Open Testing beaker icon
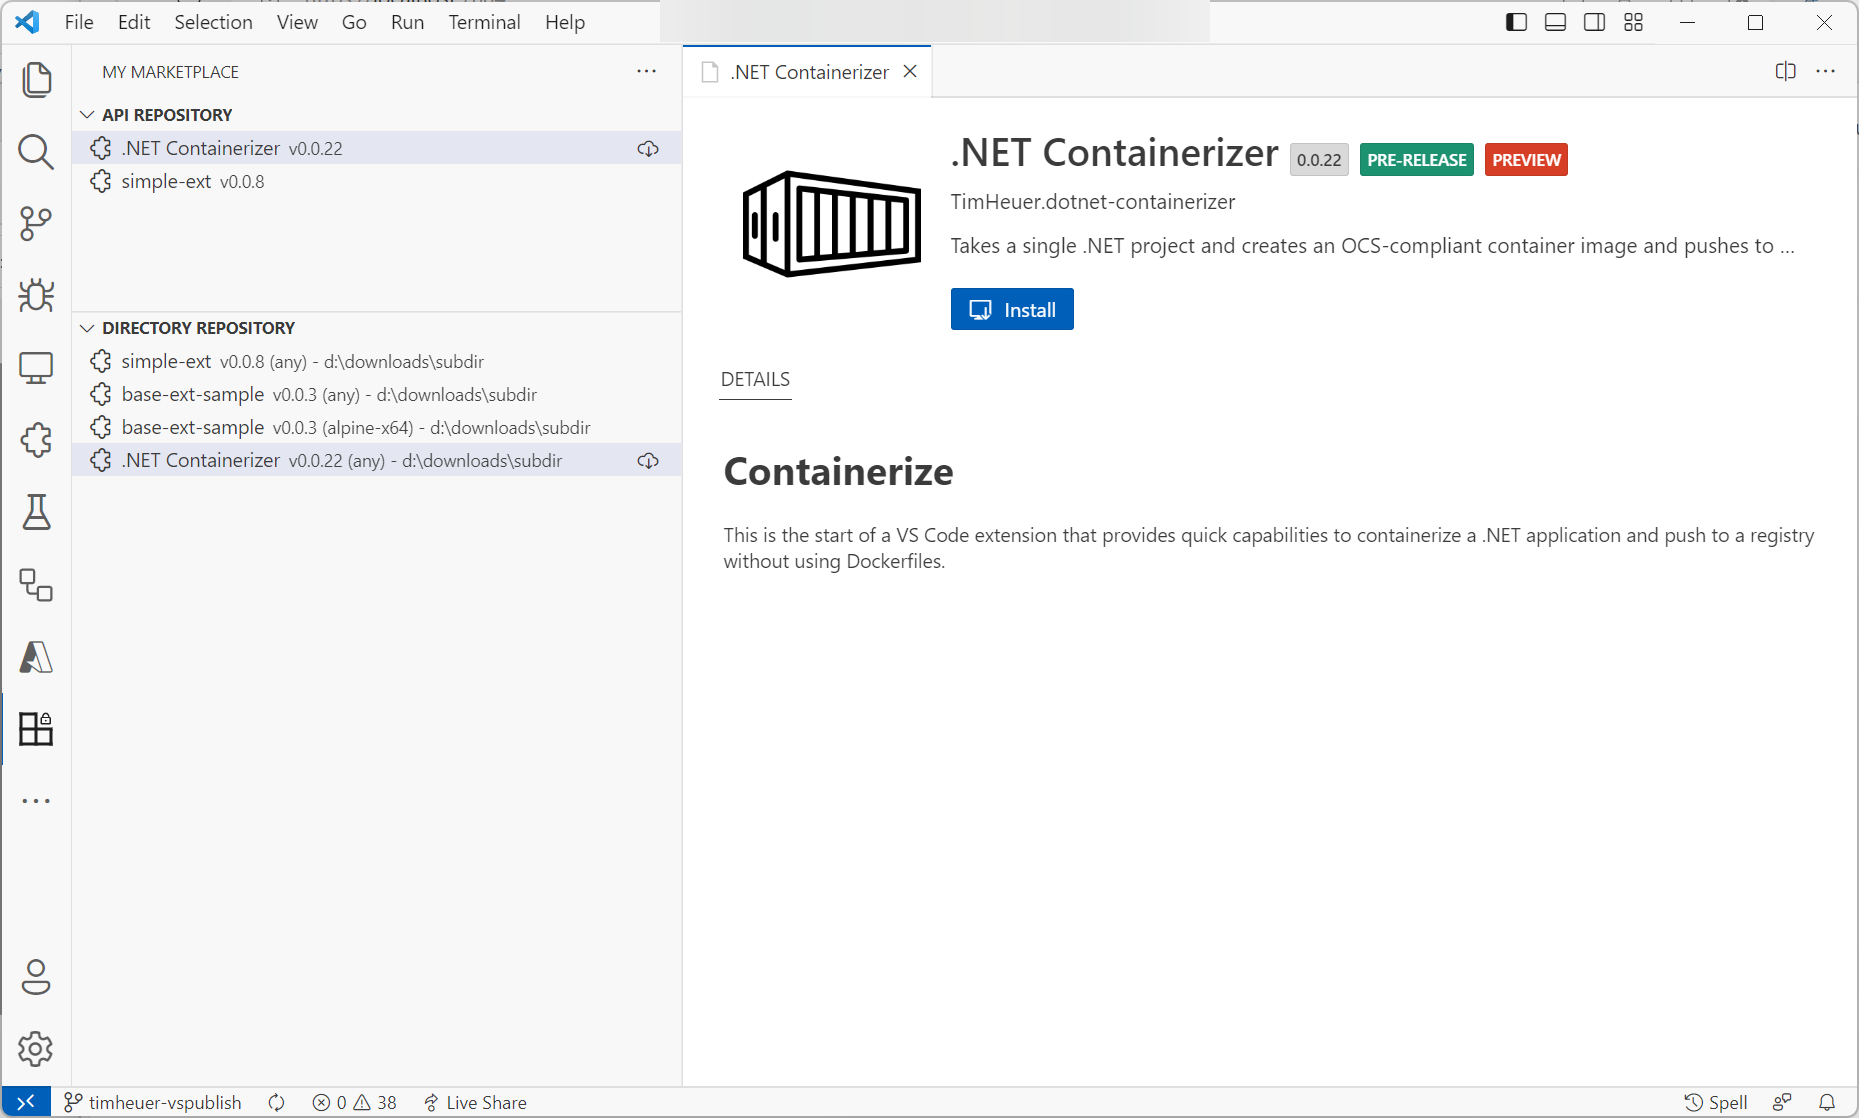This screenshot has width=1859, height=1118. [36, 512]
